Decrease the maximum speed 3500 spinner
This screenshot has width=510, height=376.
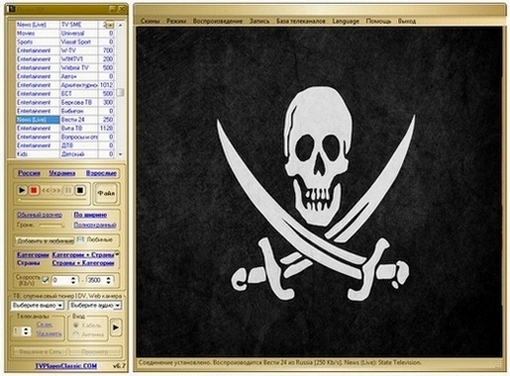(x=108, y=282)
